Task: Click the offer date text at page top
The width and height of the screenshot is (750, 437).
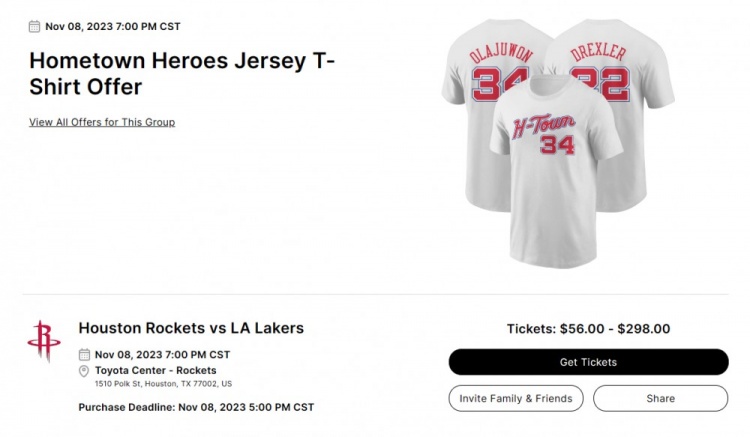Action: point(113,27)
